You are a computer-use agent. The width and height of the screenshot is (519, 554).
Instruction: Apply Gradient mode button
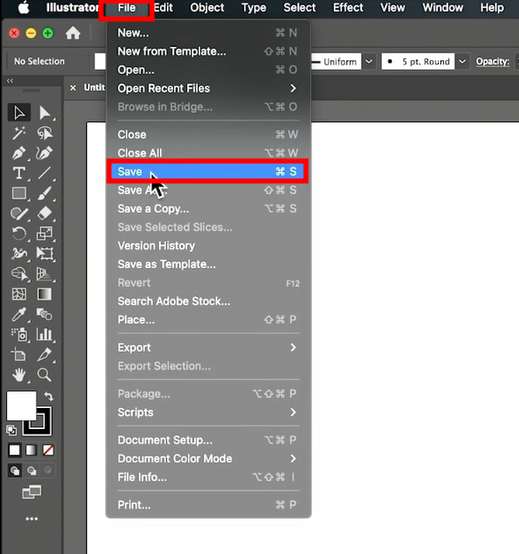tap(31, 450)
